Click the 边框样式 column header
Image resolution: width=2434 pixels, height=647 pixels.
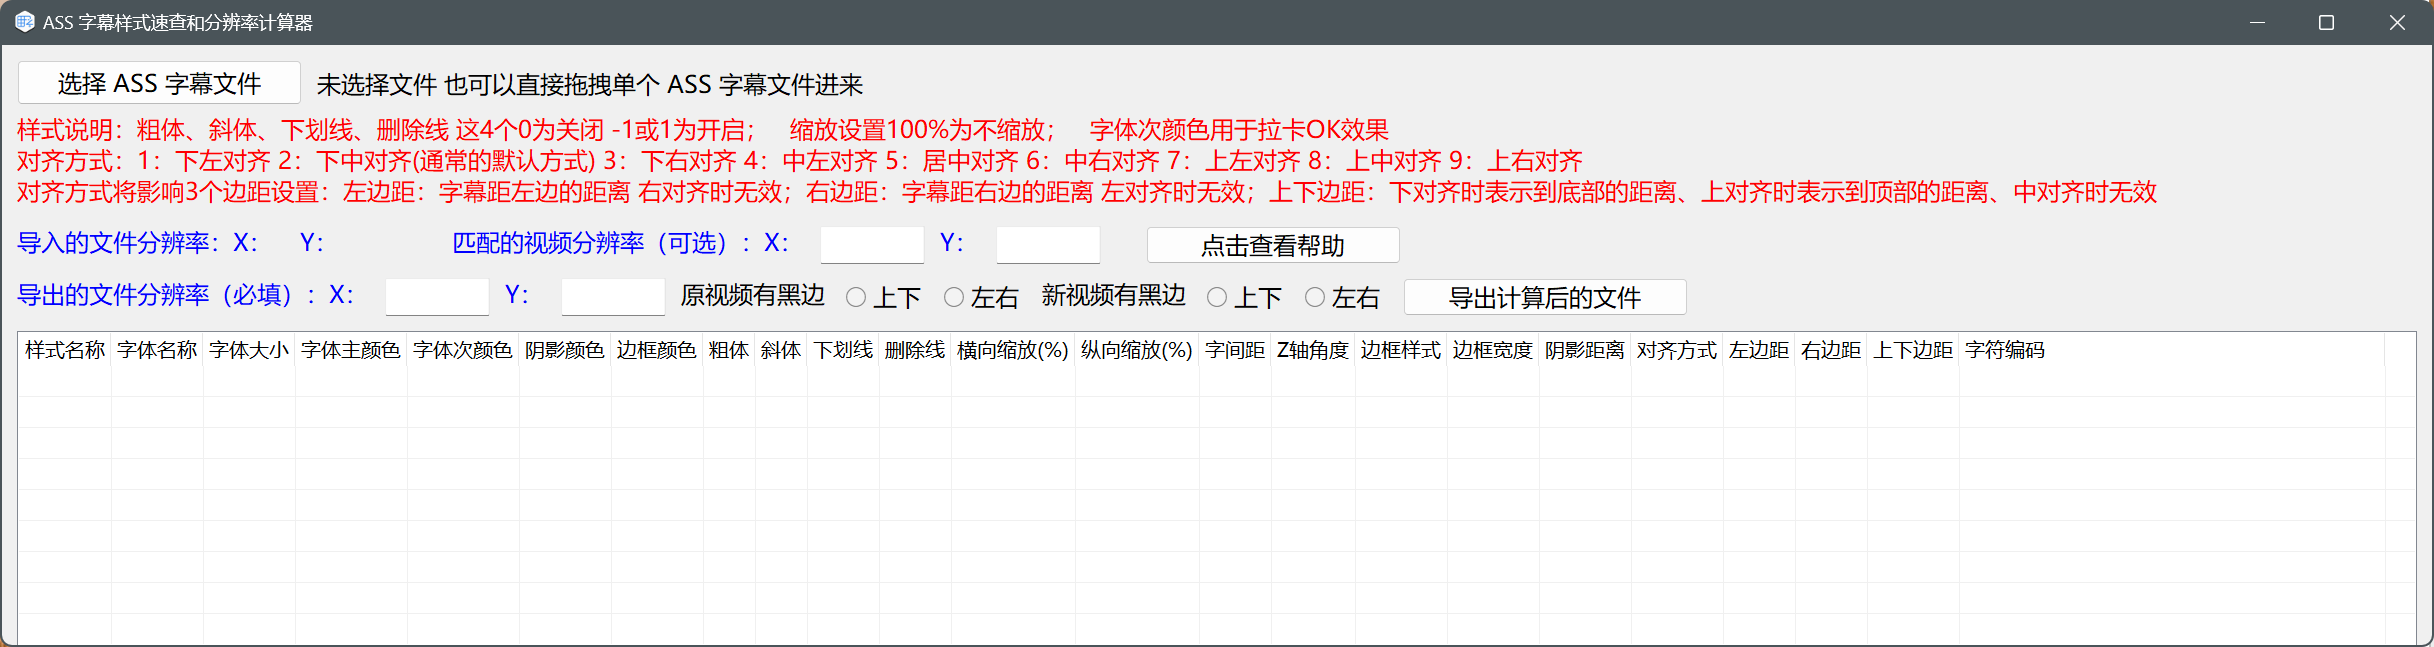pyautogui.click(x=1401, y=350)
